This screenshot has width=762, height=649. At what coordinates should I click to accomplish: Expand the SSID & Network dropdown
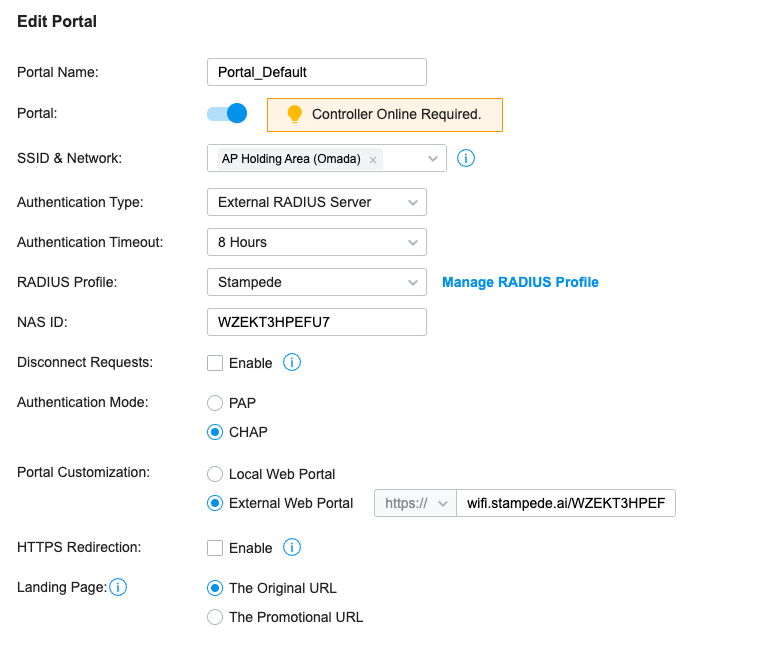433,158
